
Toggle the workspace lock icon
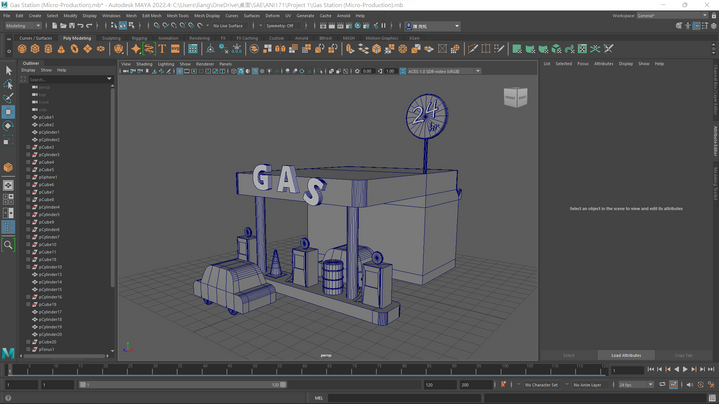713,16
